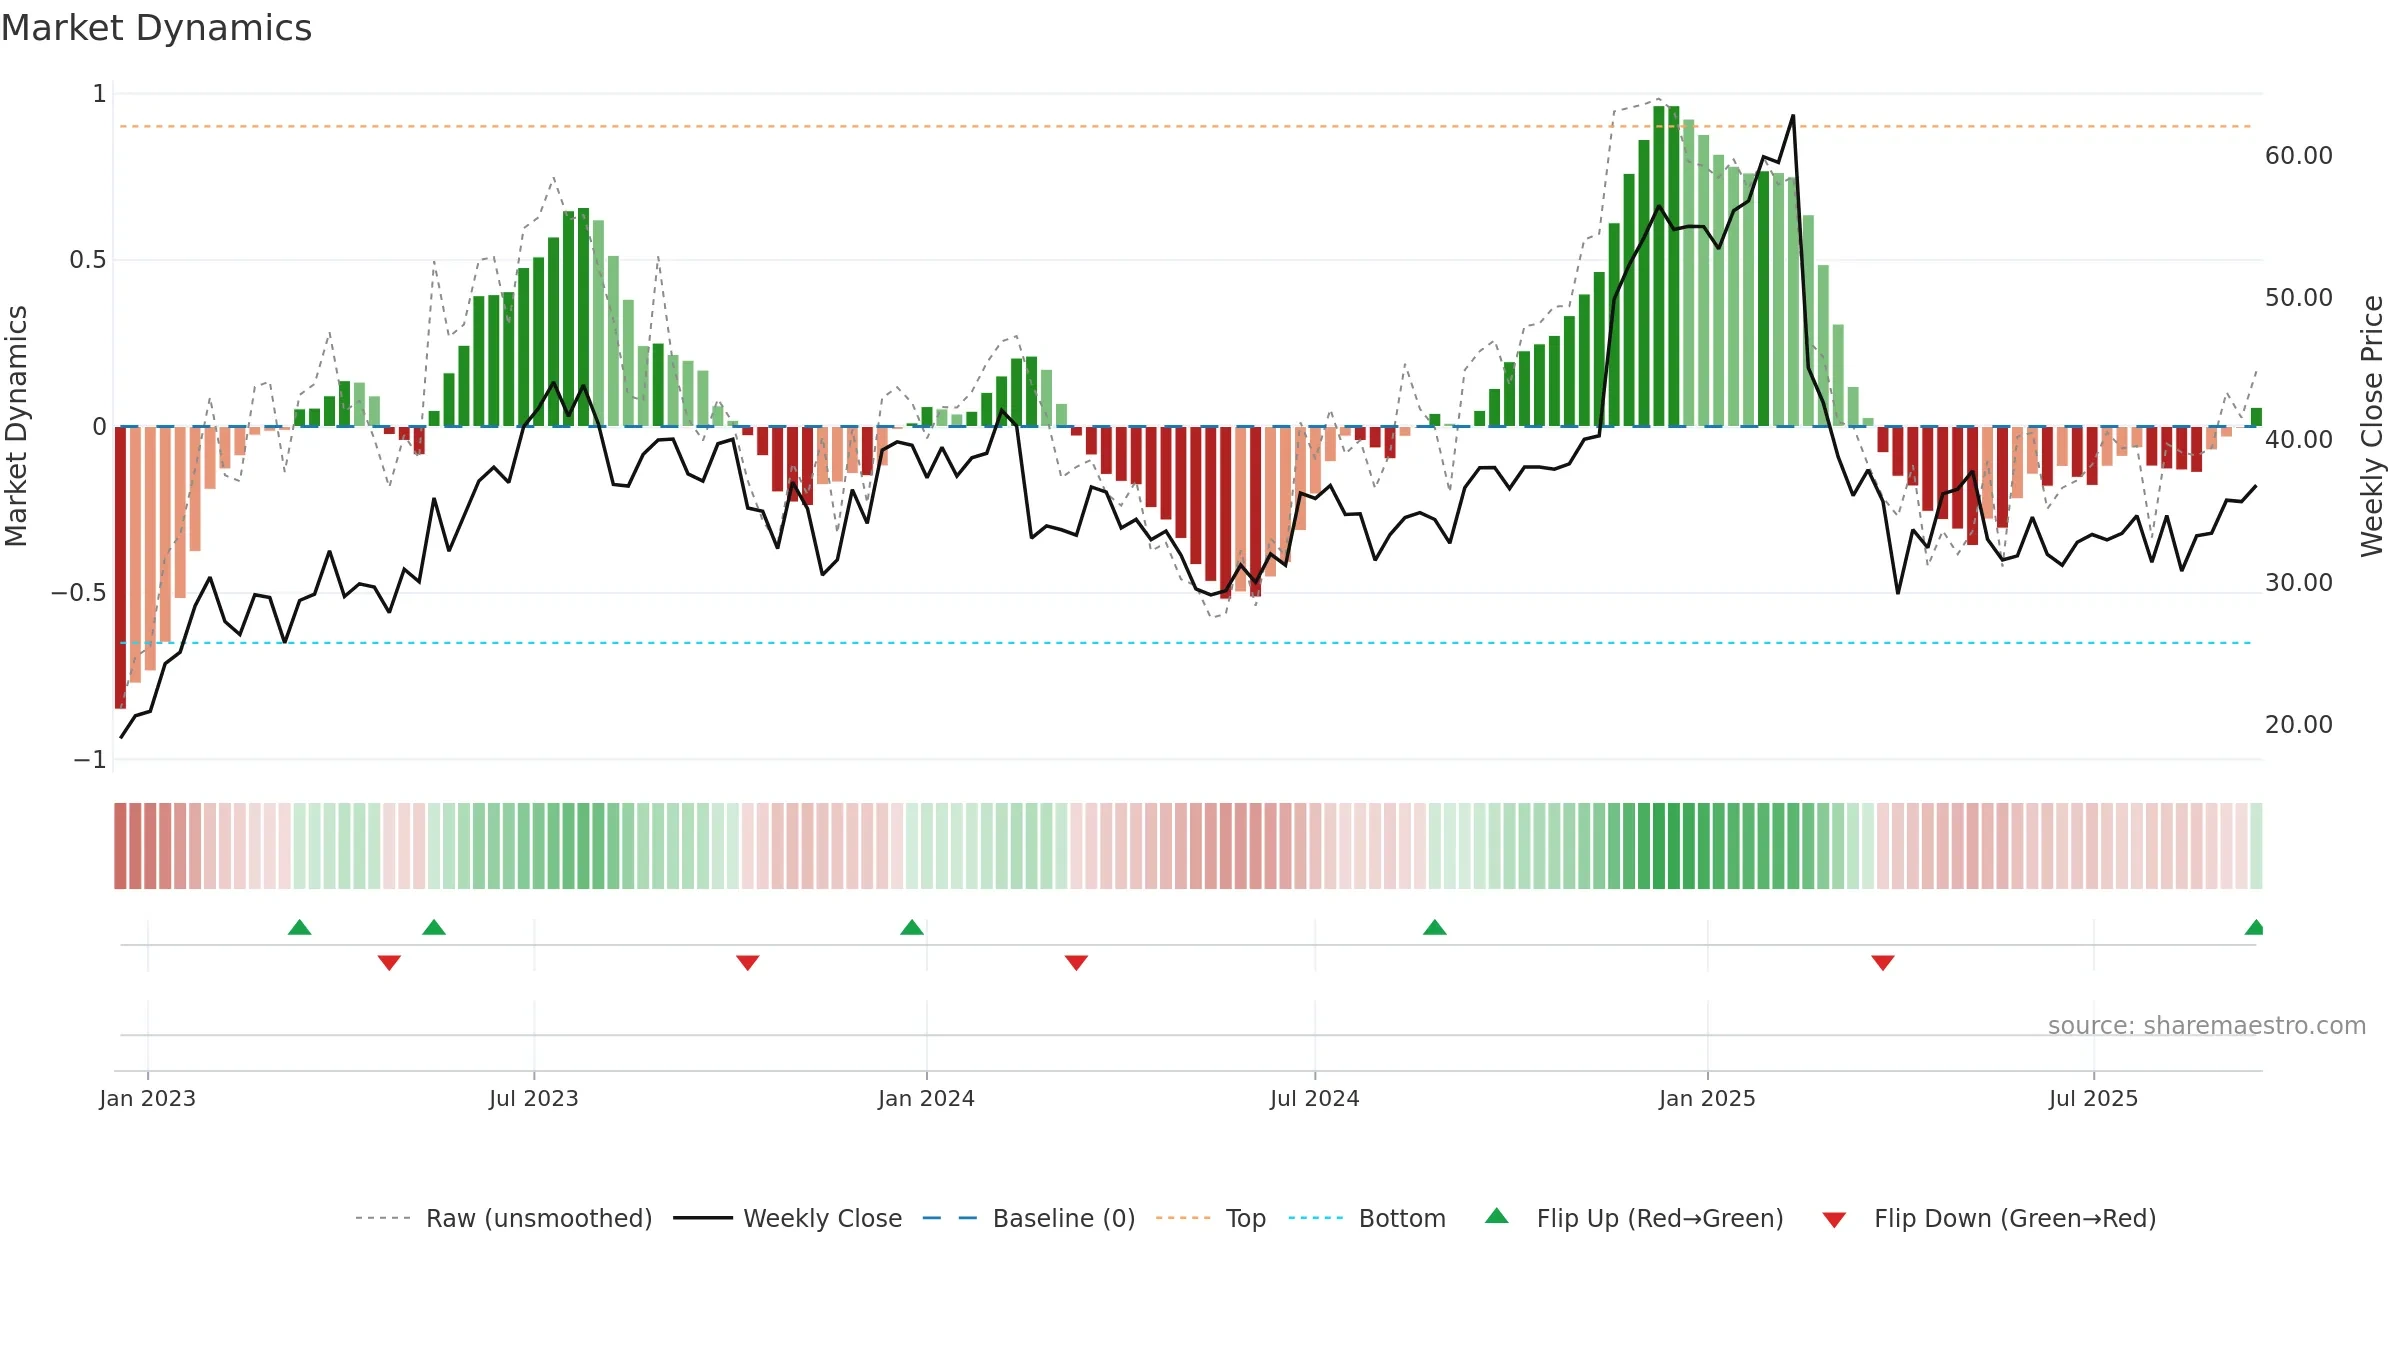Click the tallest dark green bar near Dec 2024
This screenshot has width=2400, height=1350.
pyautogui.click(x=1659, y=266)
